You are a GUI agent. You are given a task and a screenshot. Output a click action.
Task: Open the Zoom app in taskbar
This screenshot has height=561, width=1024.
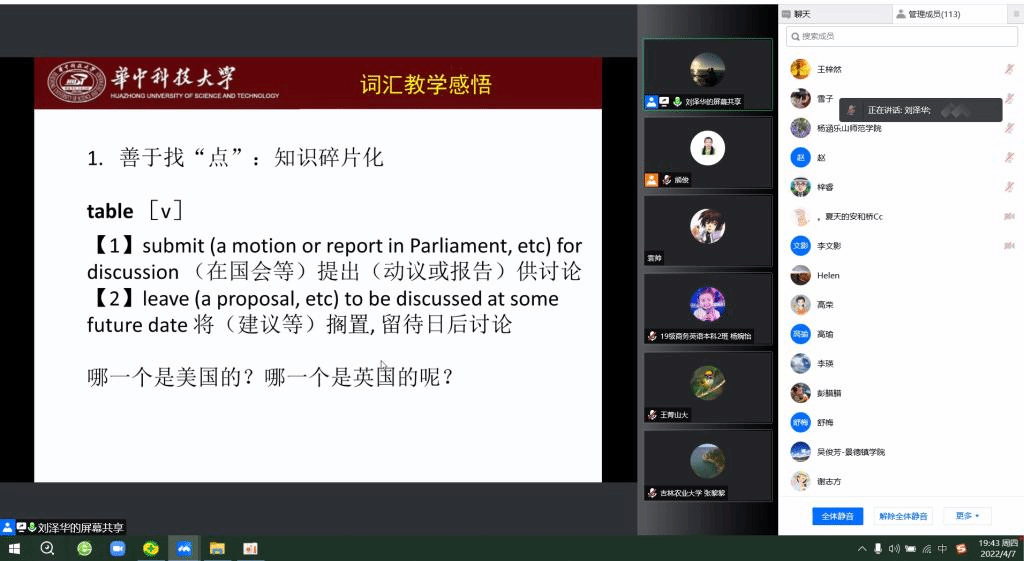tap(116, 549)
